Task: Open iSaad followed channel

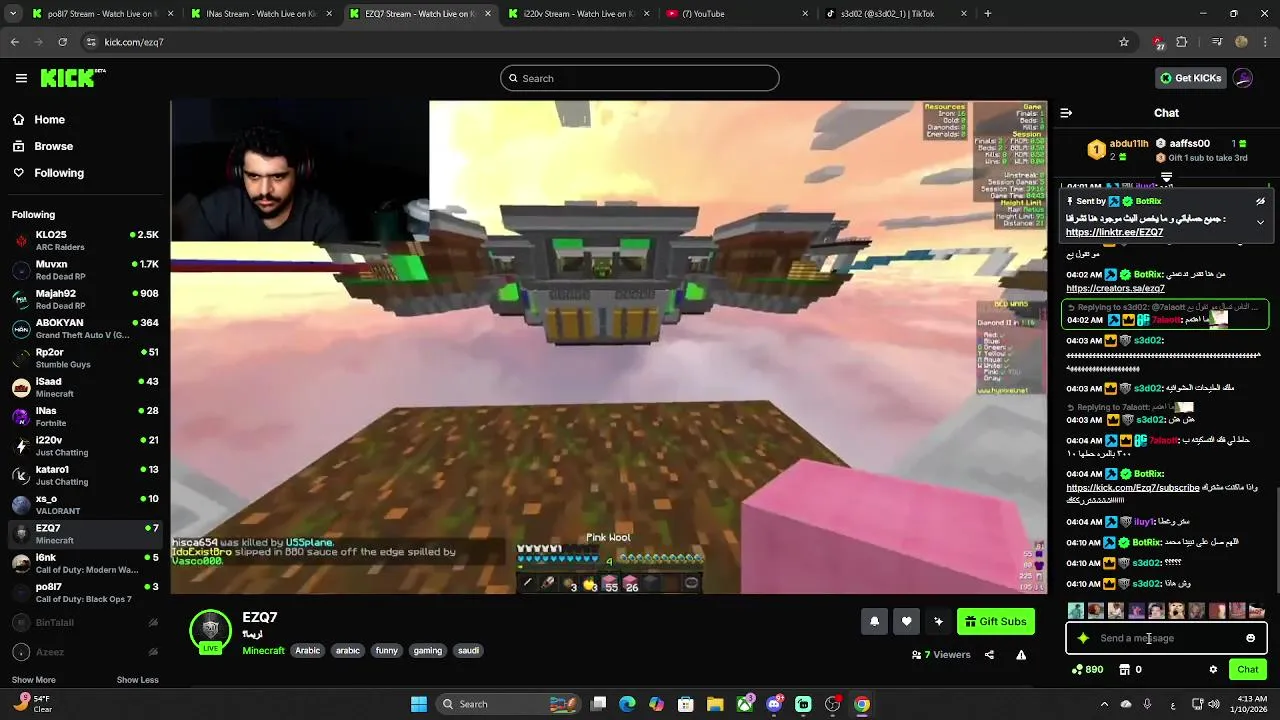Action: coord(85,387)
